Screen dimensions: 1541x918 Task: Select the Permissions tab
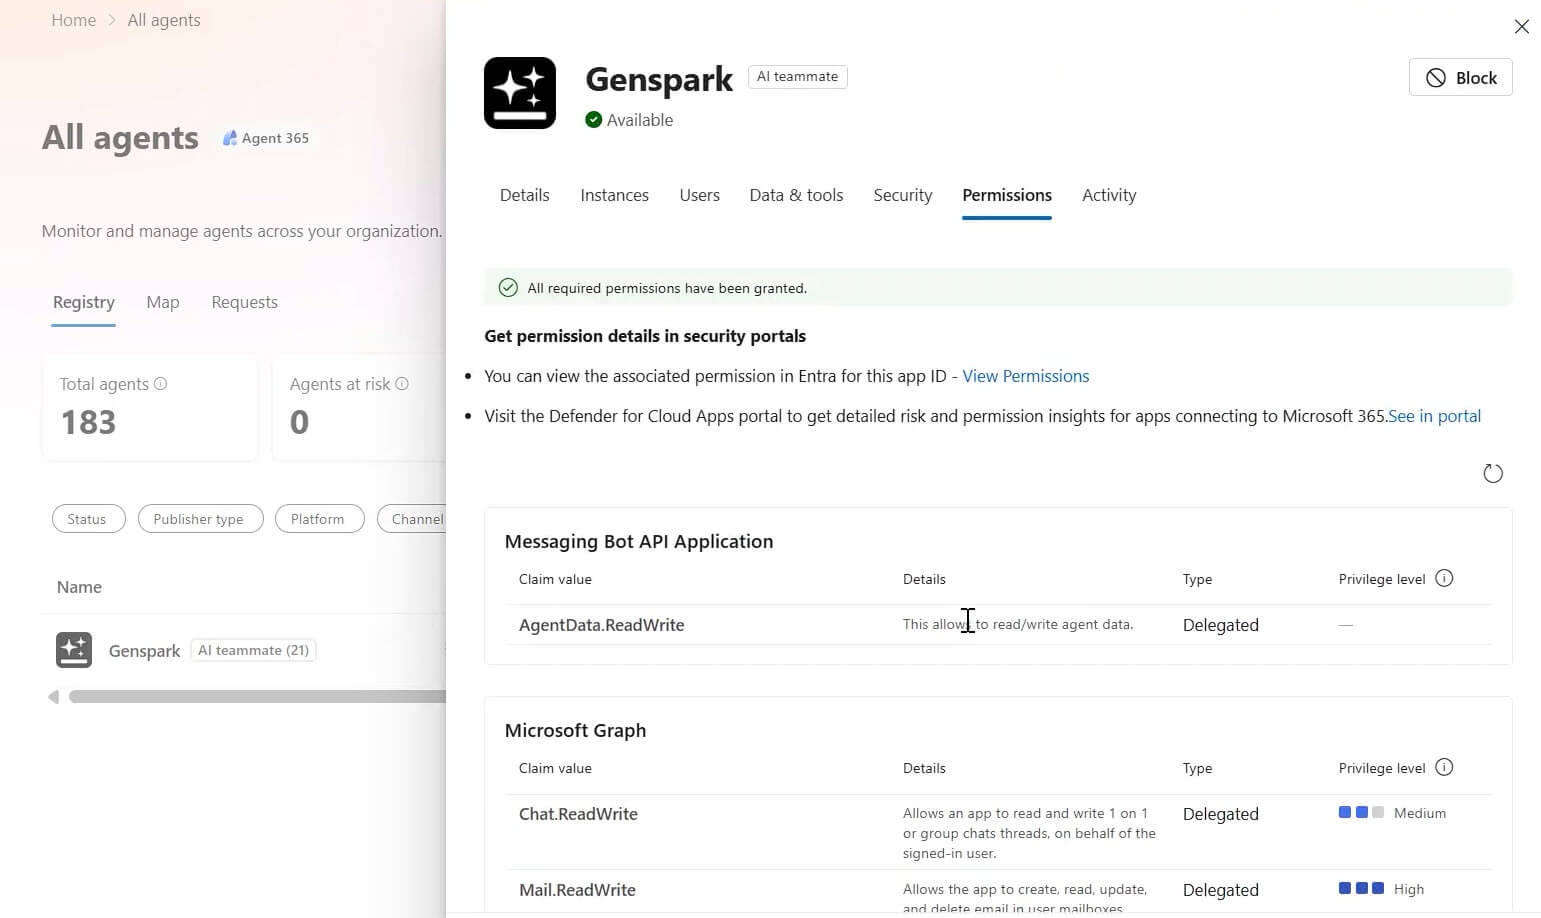click(x=1006, y=195)
